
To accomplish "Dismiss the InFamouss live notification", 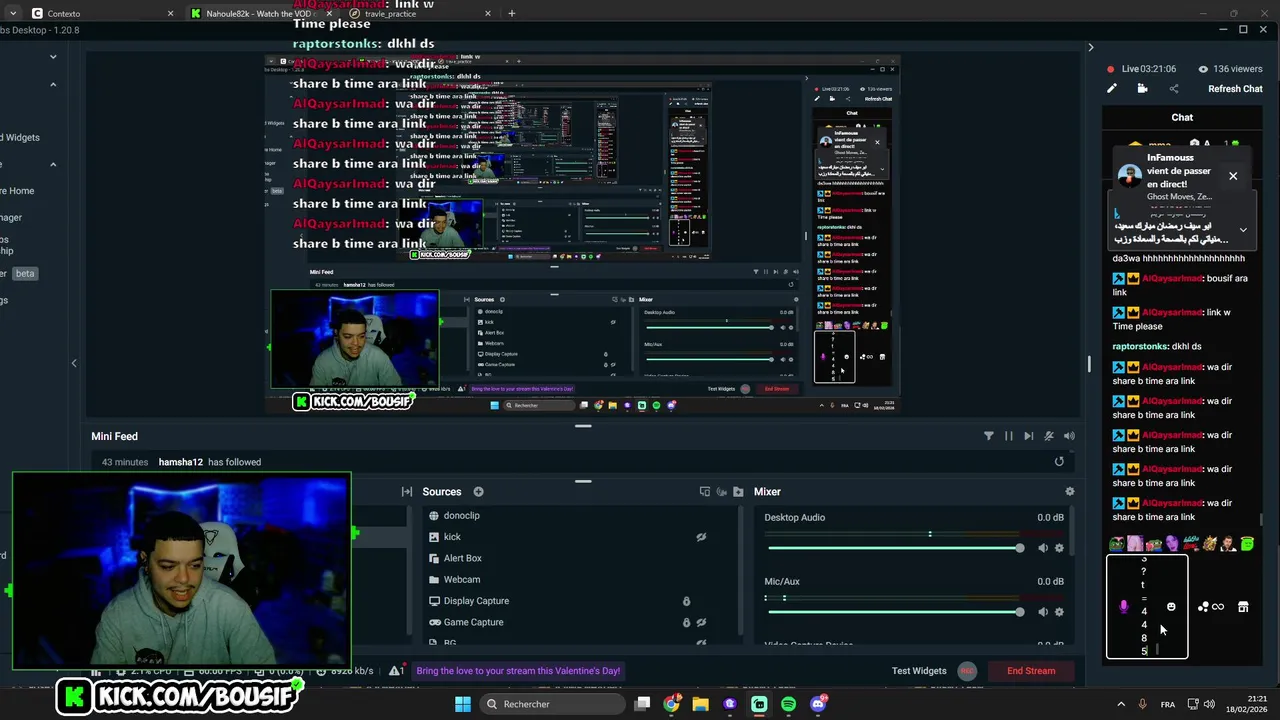I will click(x=1233, y=176).
